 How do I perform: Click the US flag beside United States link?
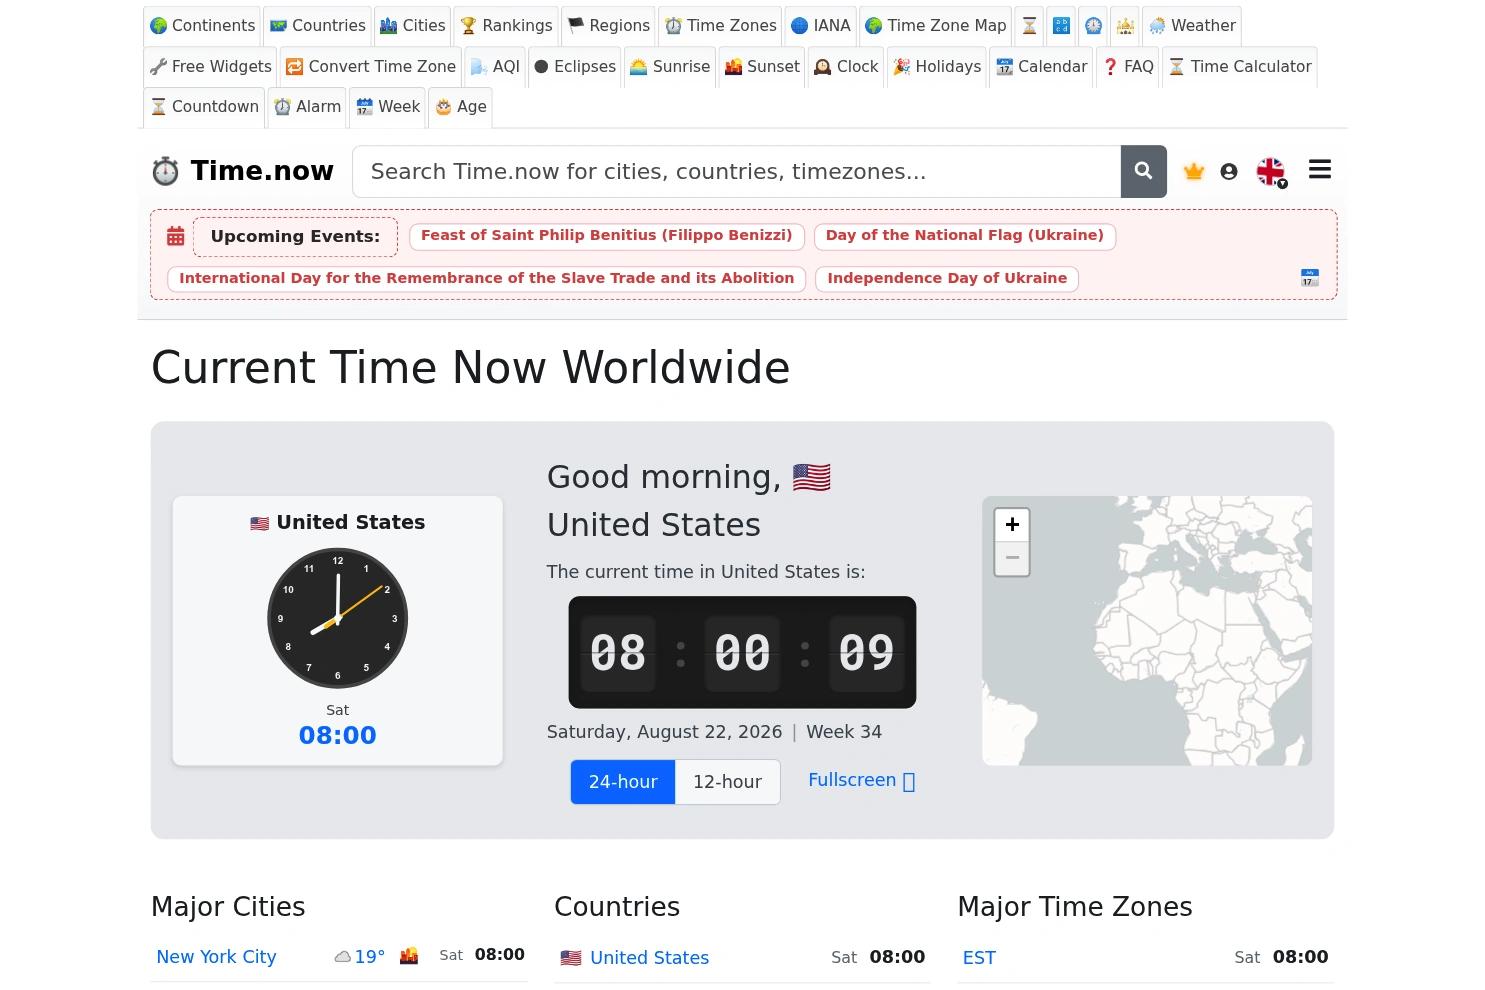tap(571, 958)
